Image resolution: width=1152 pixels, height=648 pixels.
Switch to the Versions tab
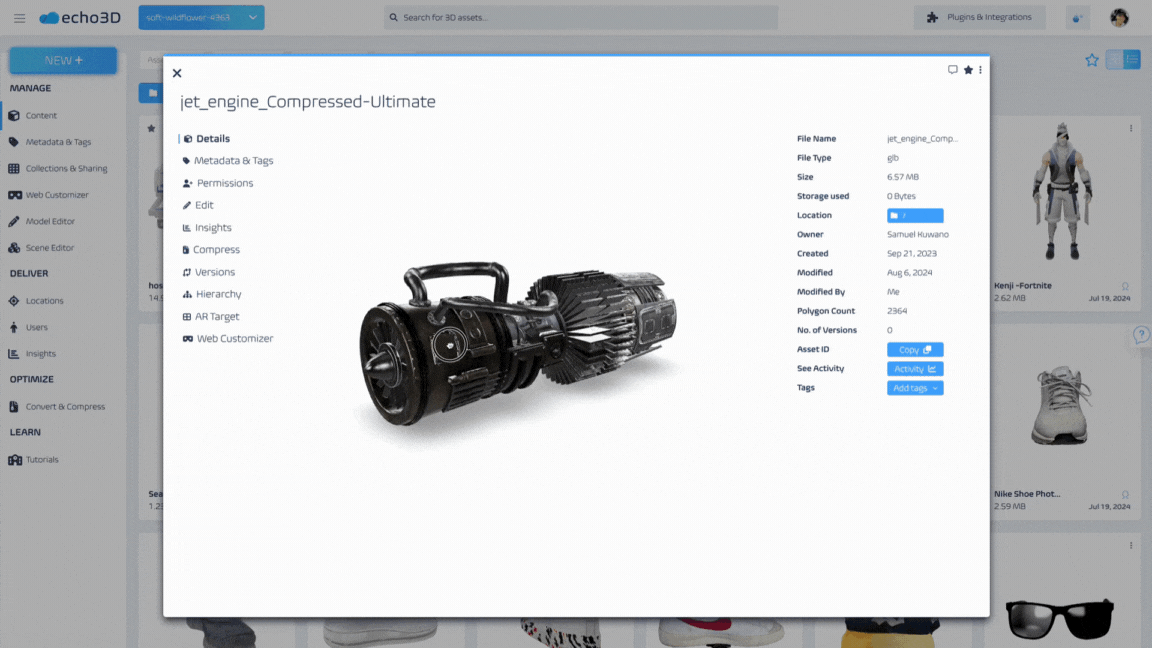coord(216,271)
